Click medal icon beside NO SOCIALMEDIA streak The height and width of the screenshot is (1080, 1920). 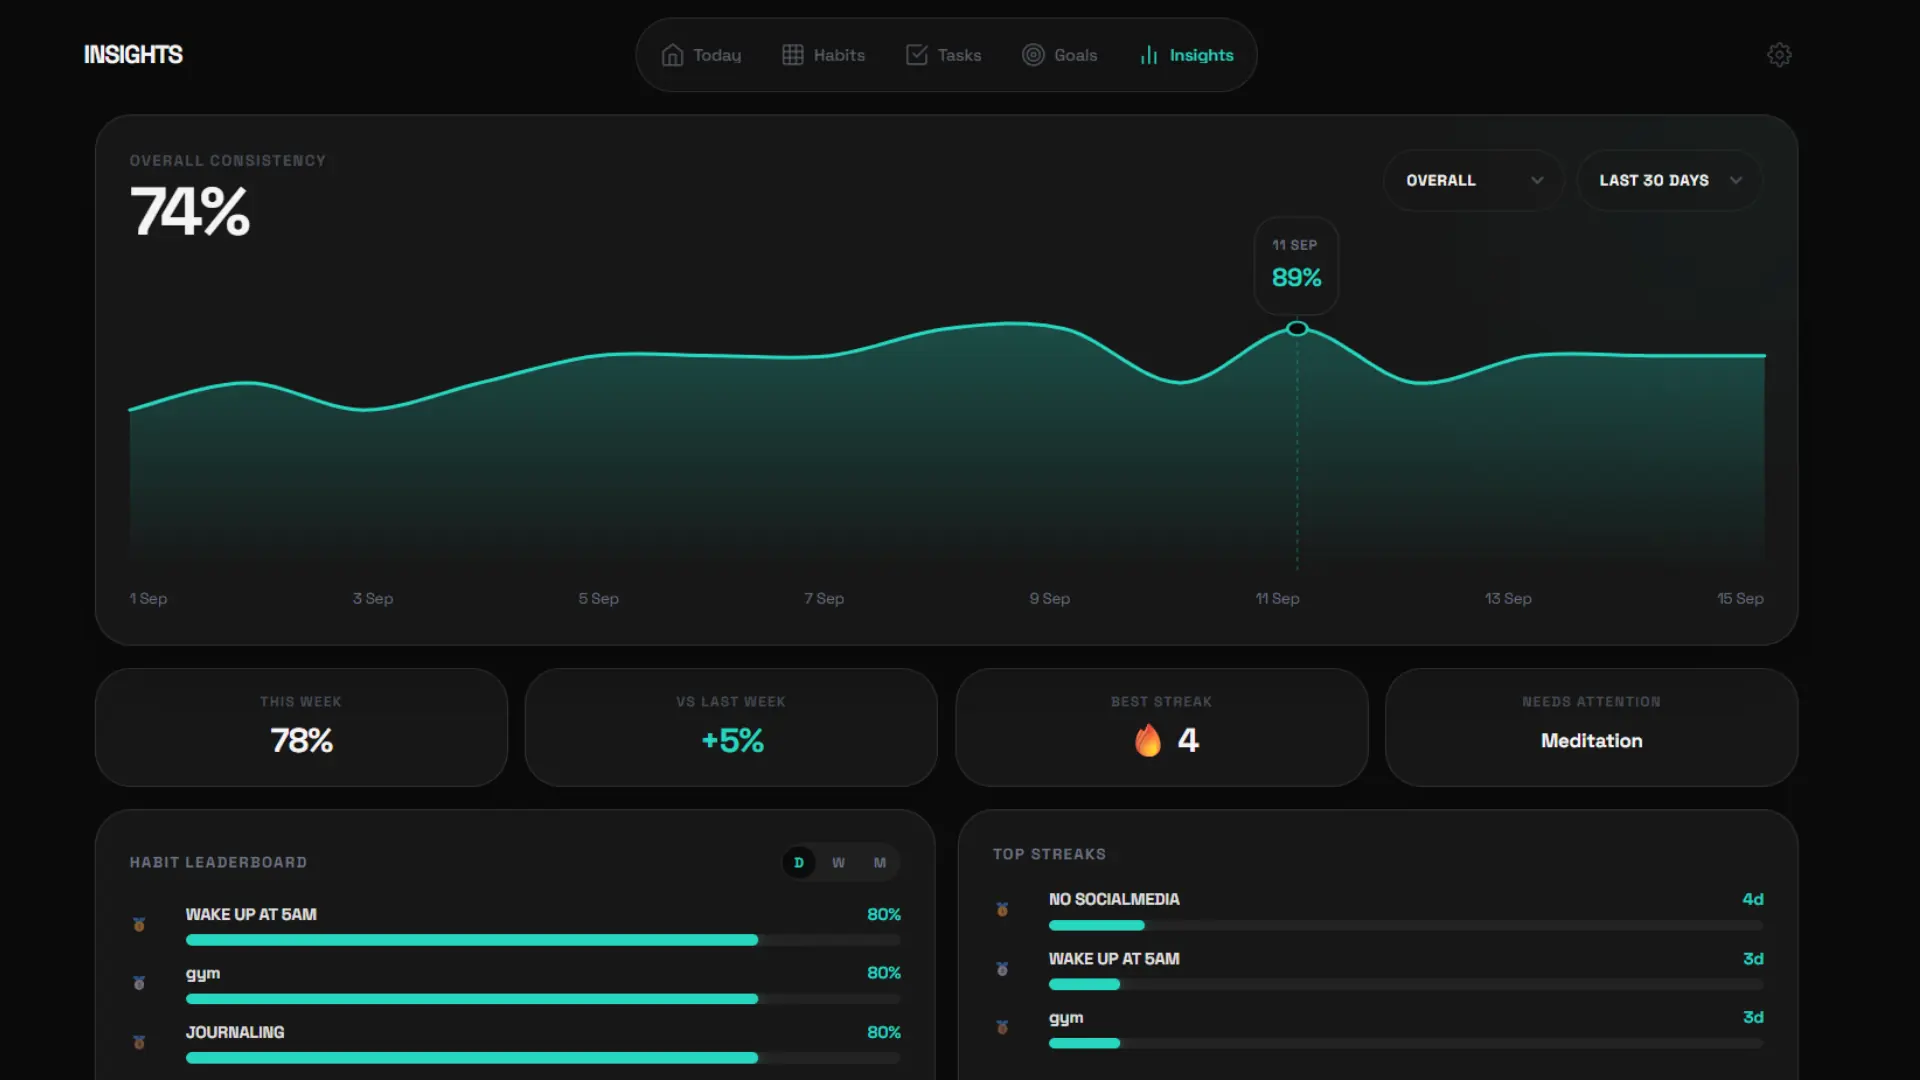click(1002, 909)
